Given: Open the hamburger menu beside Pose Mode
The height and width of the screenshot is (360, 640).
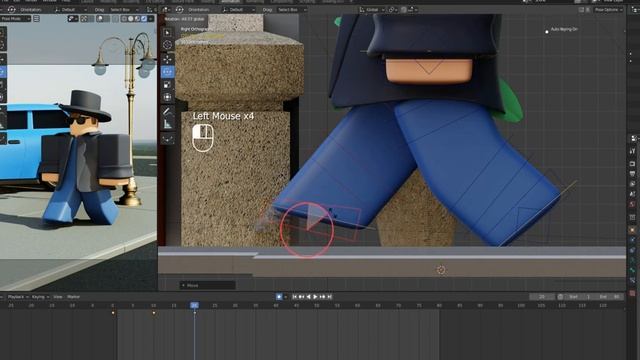Looking at the screenshot, I should pos(36,18).
